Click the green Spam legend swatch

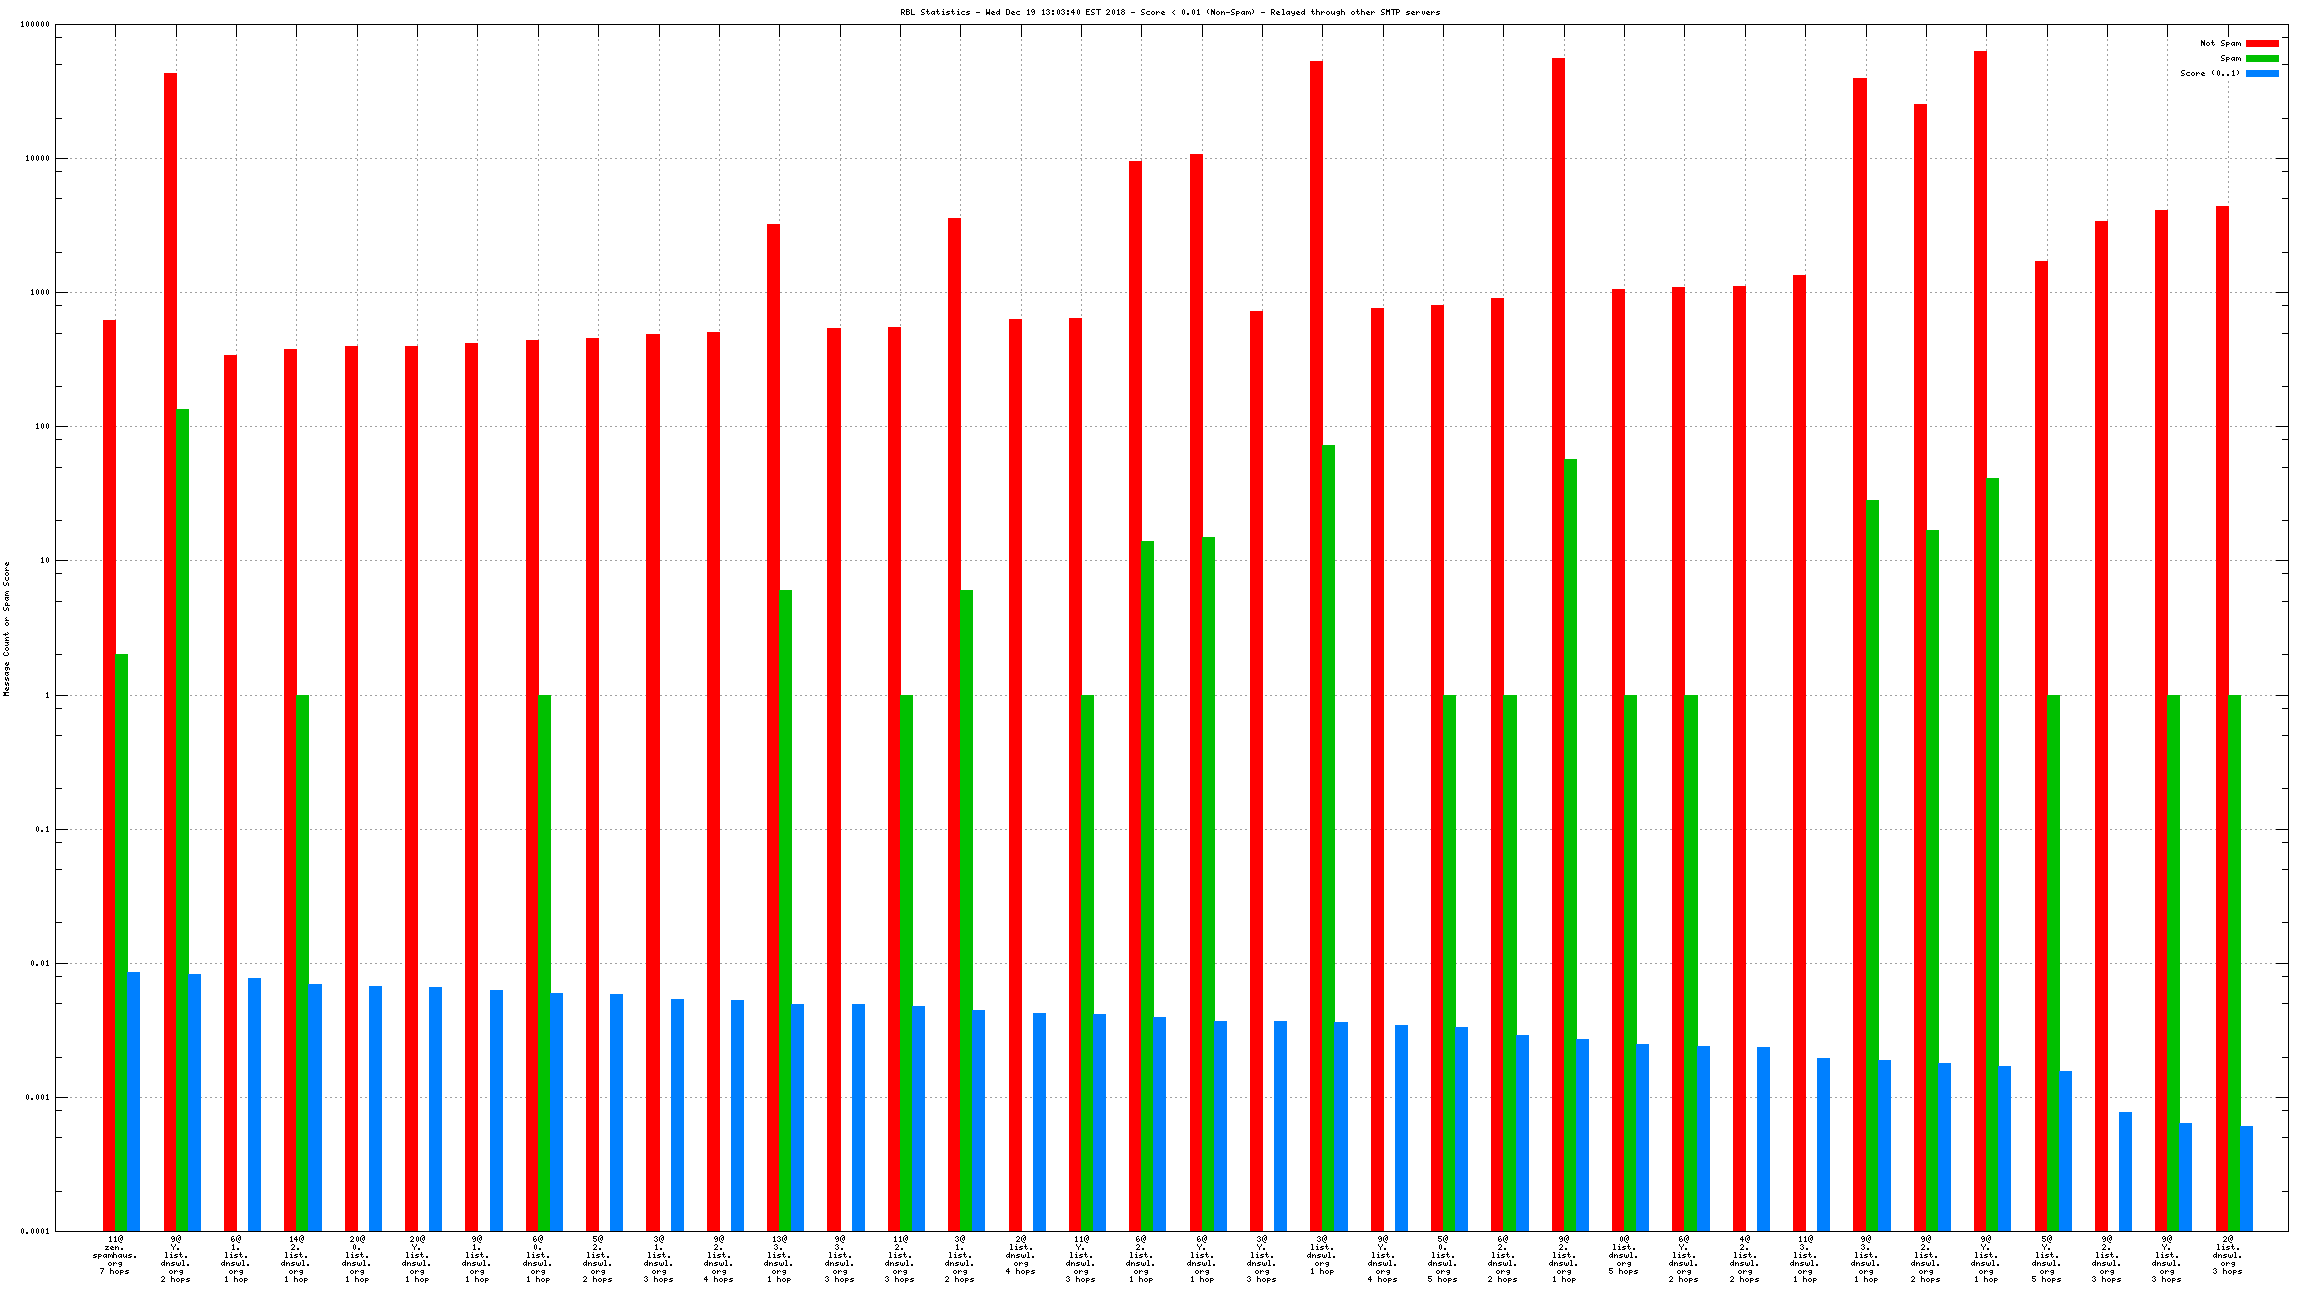pyautogui.click(x=2262, y=58)
